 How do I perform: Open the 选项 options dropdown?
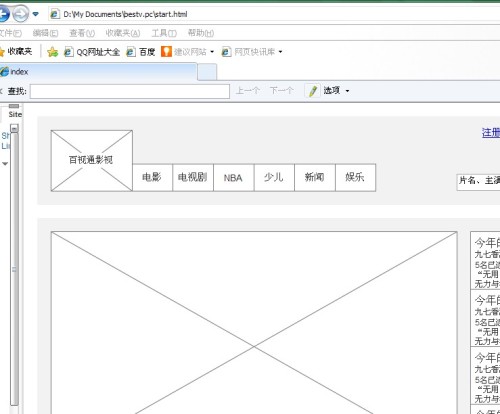click(336, 90)
